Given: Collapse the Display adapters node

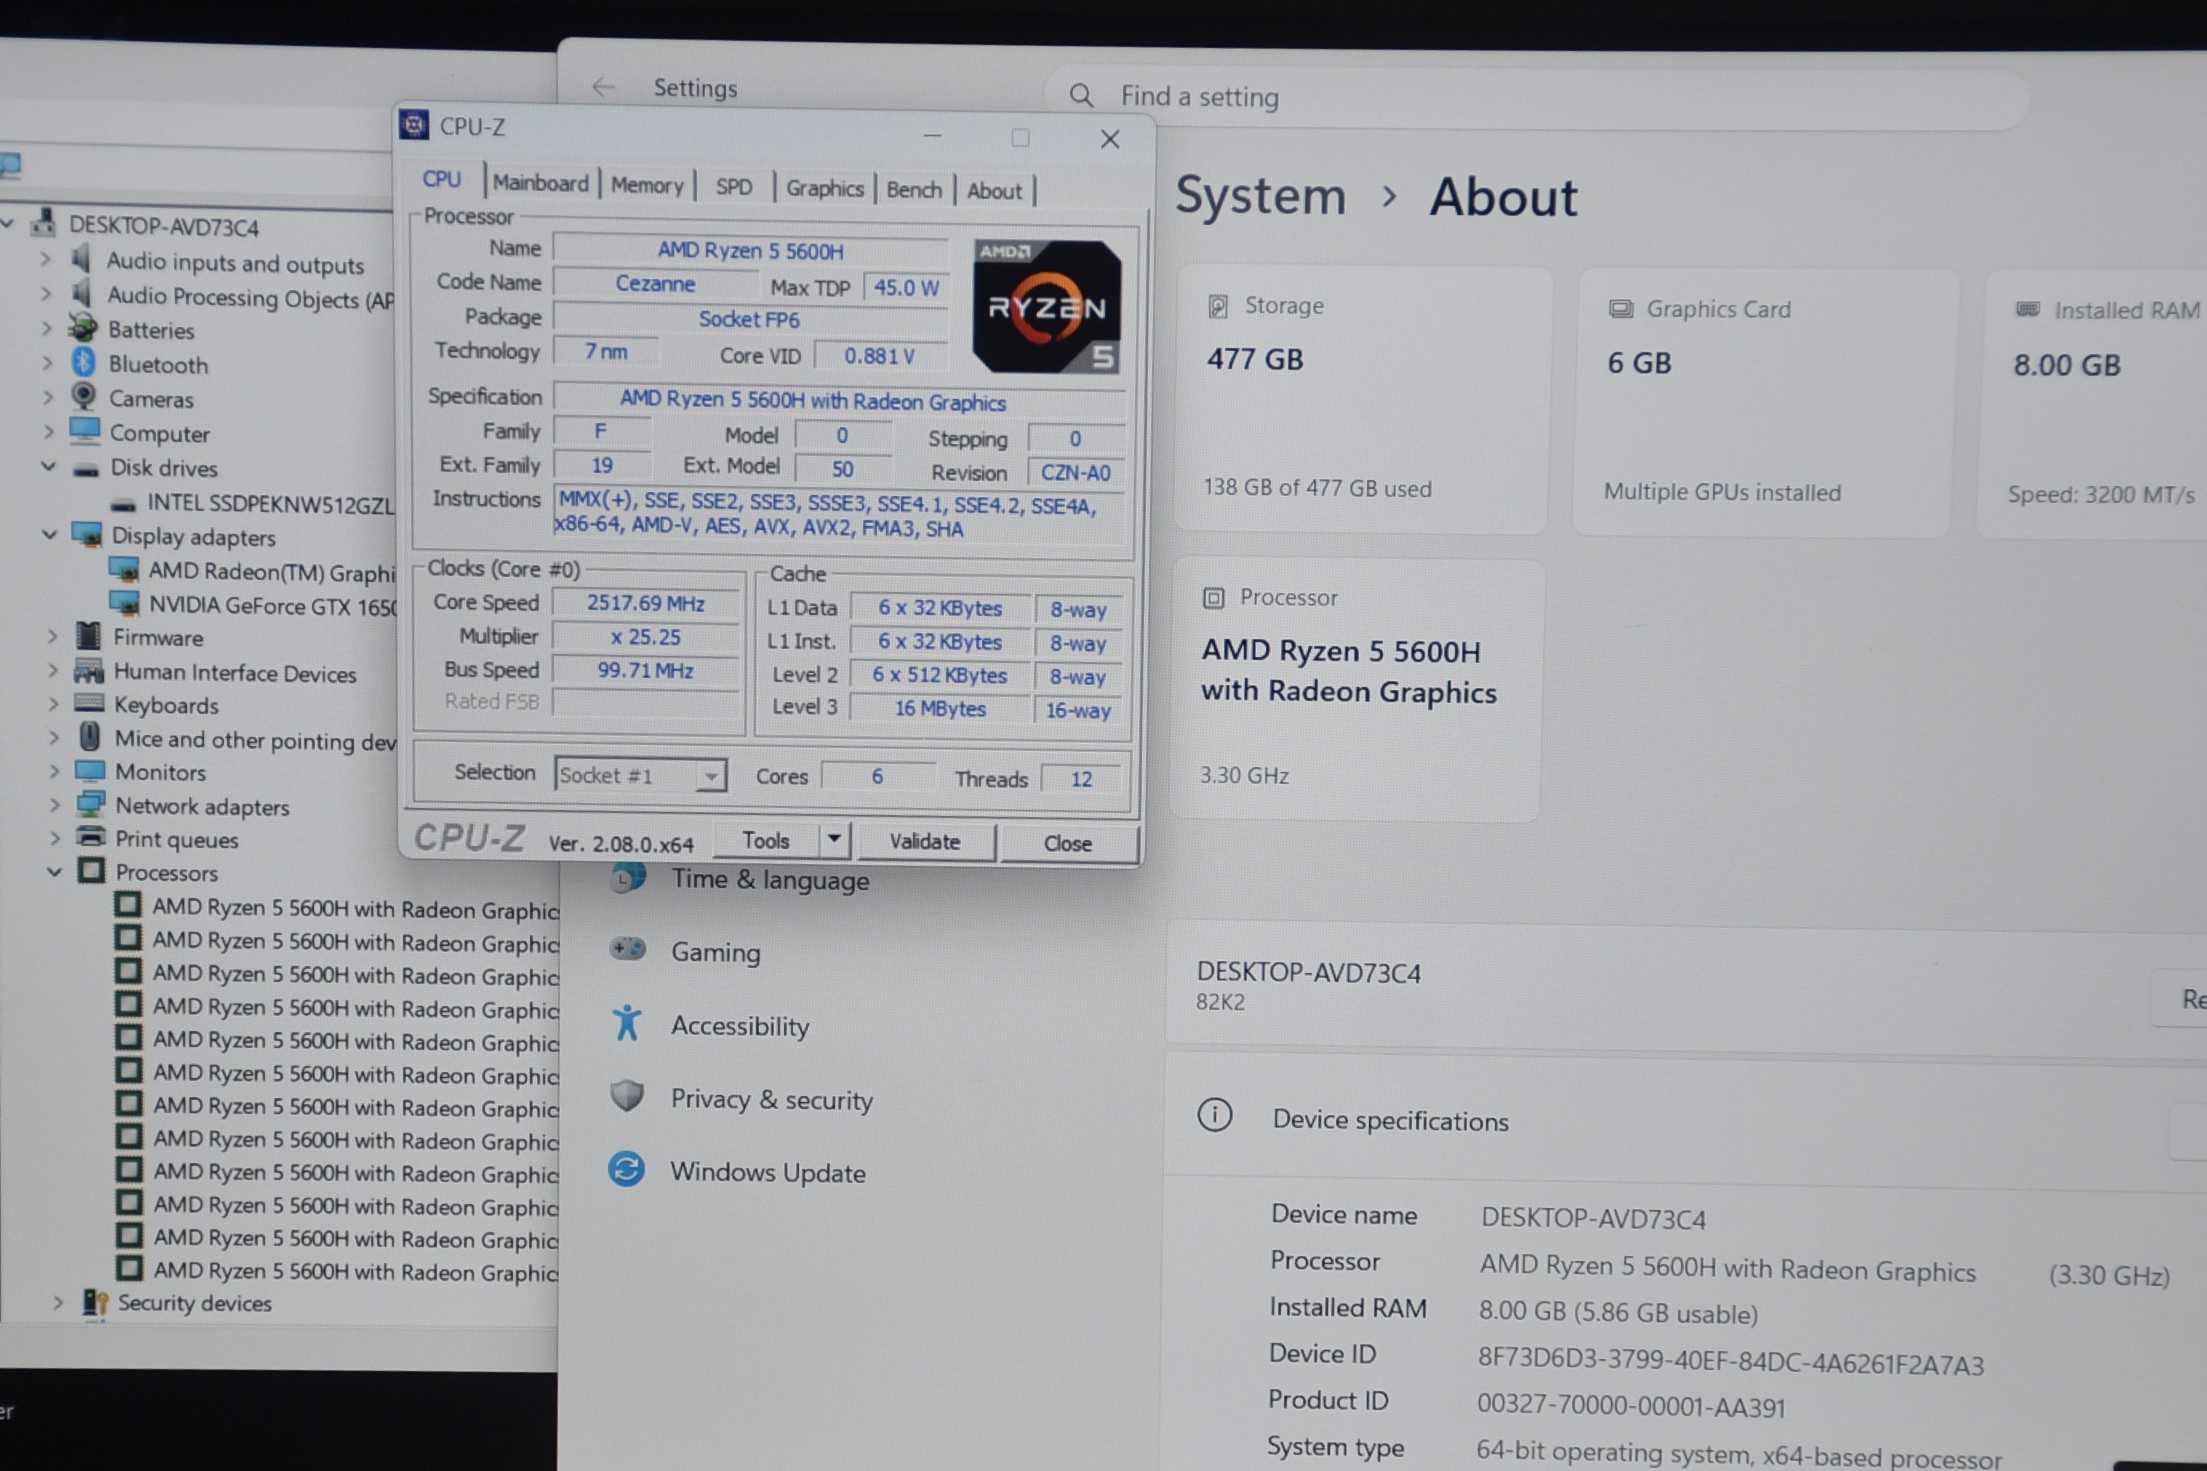Looking at the screenshot, I should pos(49,535).
